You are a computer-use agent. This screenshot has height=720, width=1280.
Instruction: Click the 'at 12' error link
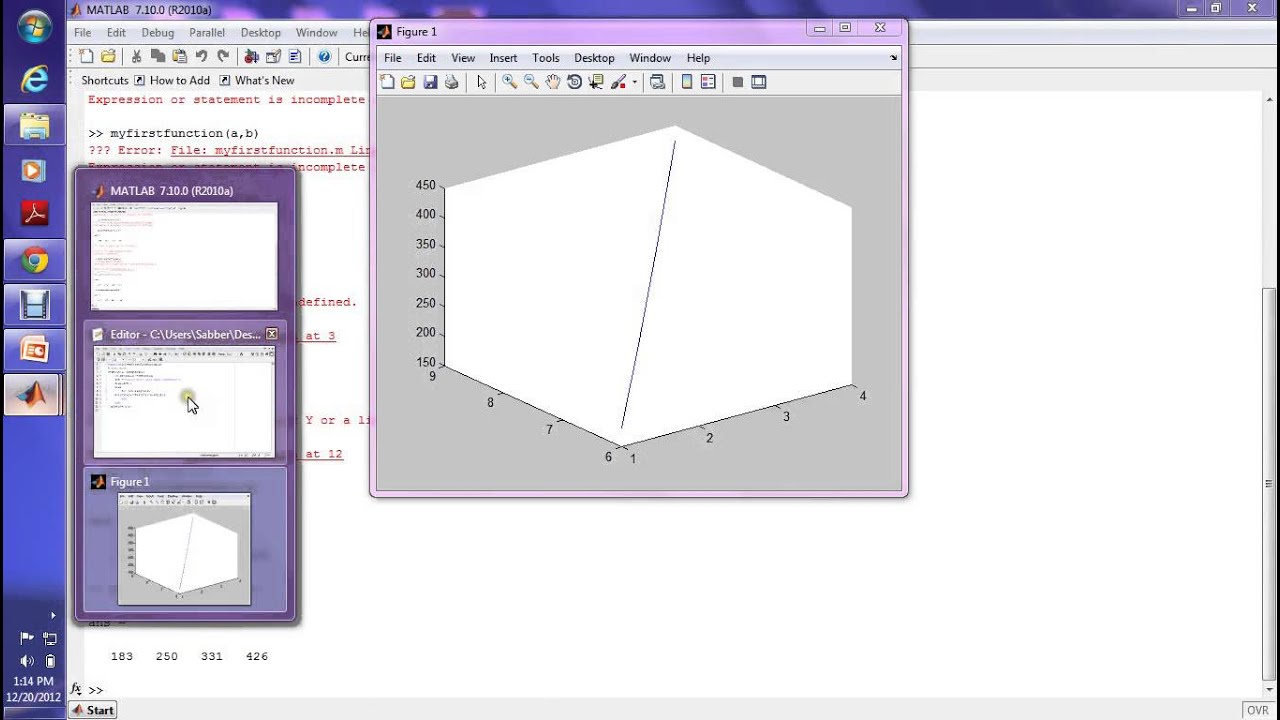coord(324,454)
